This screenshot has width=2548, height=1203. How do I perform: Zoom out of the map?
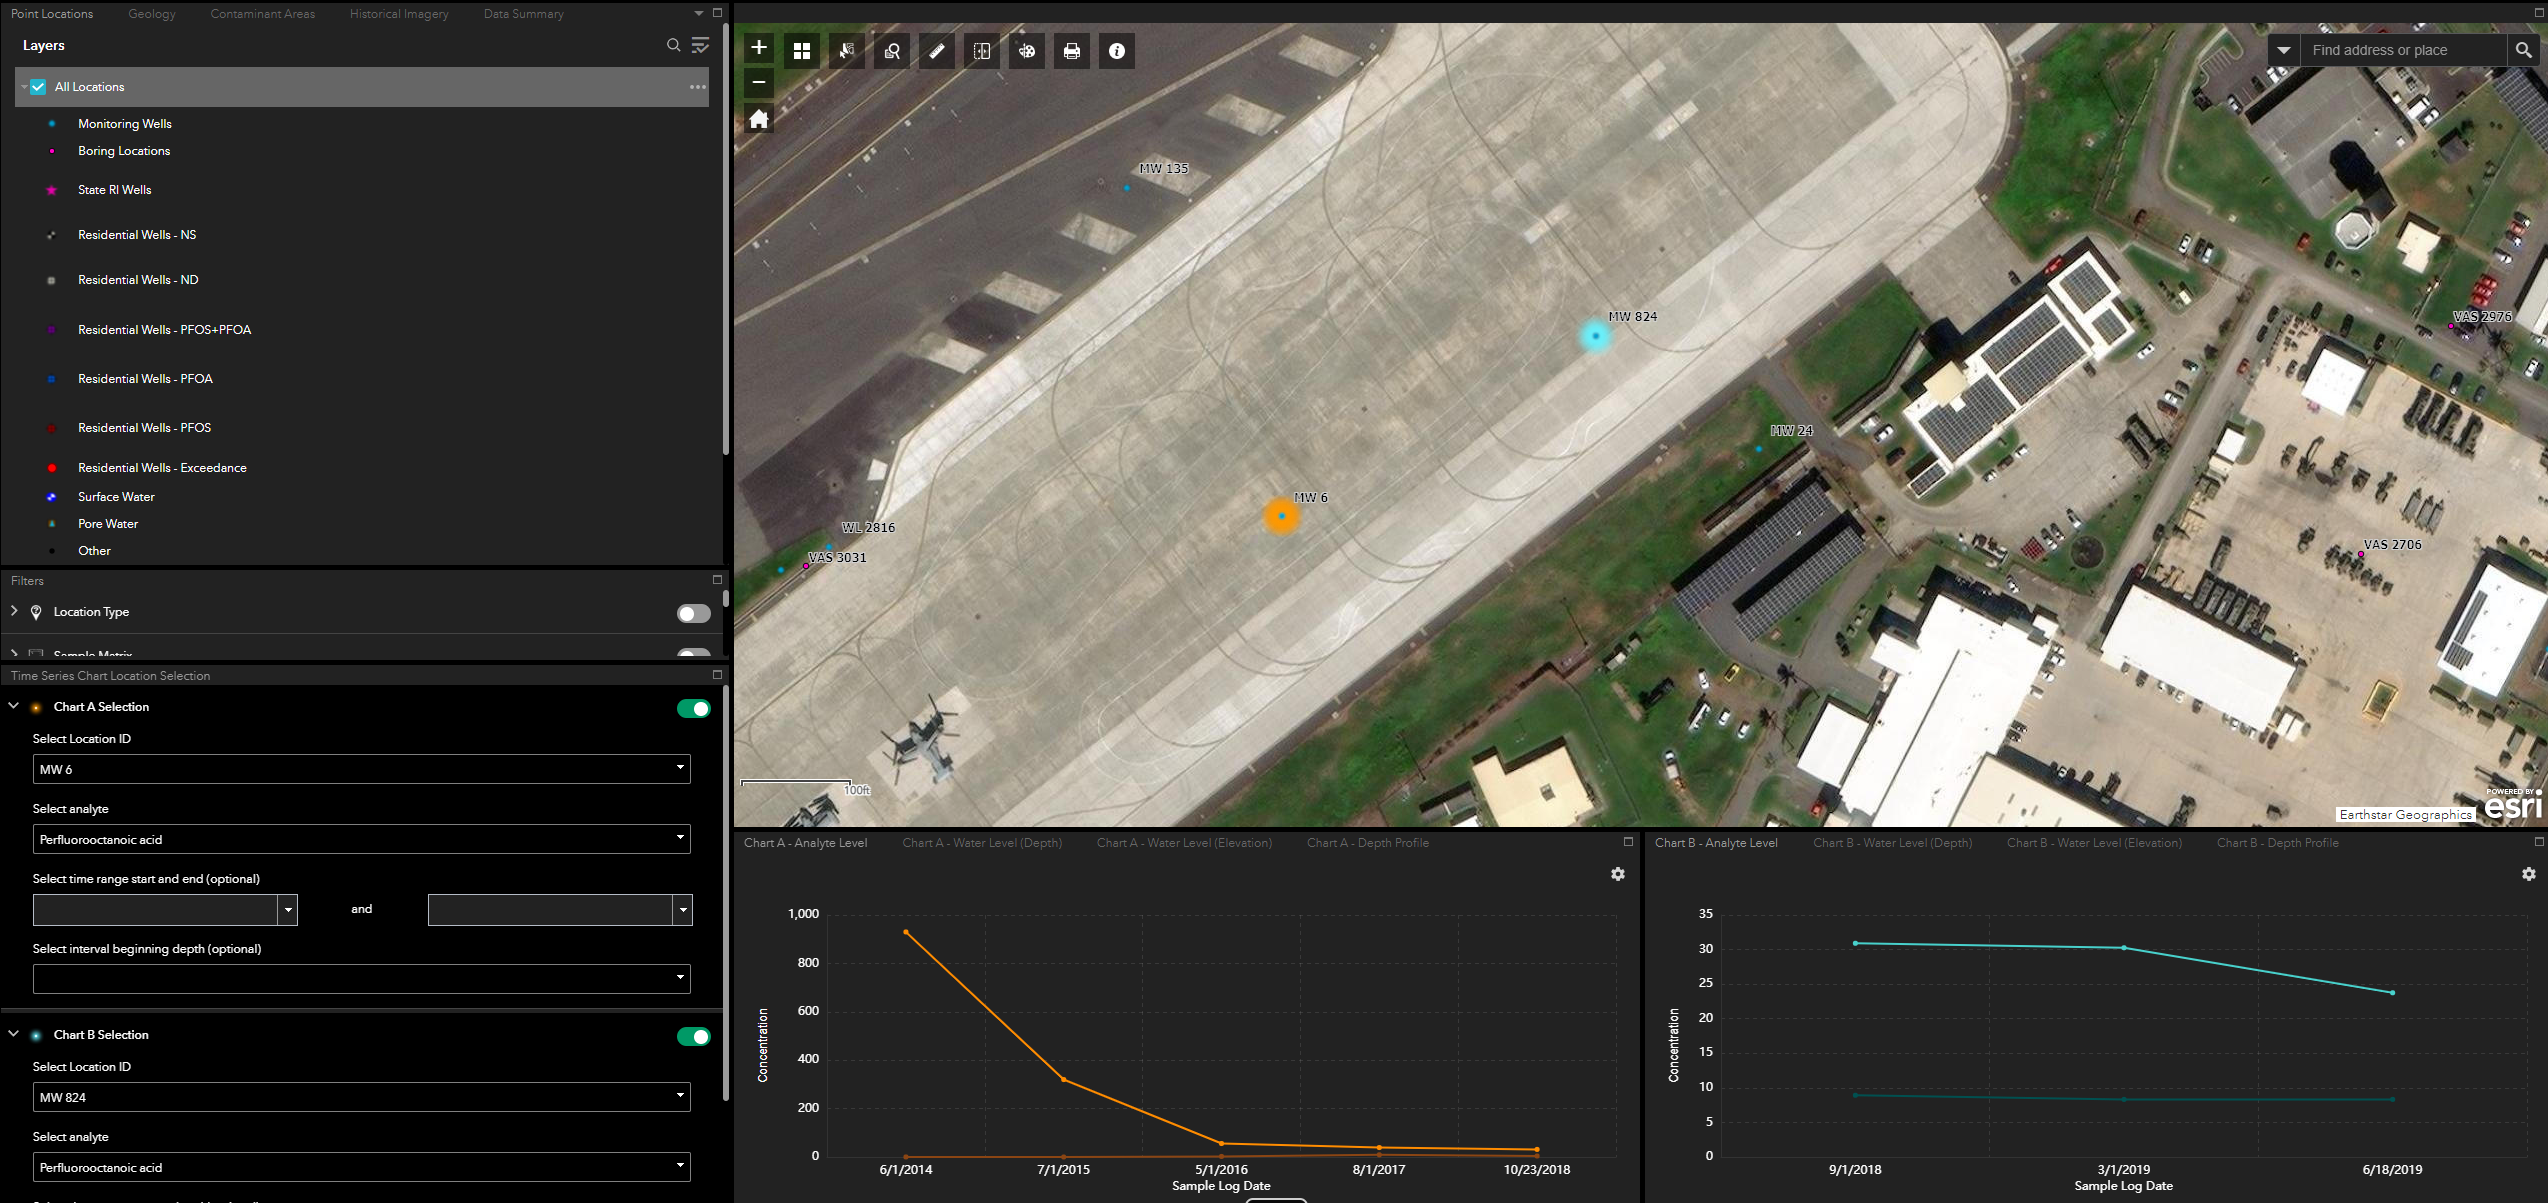pos(759,82)
